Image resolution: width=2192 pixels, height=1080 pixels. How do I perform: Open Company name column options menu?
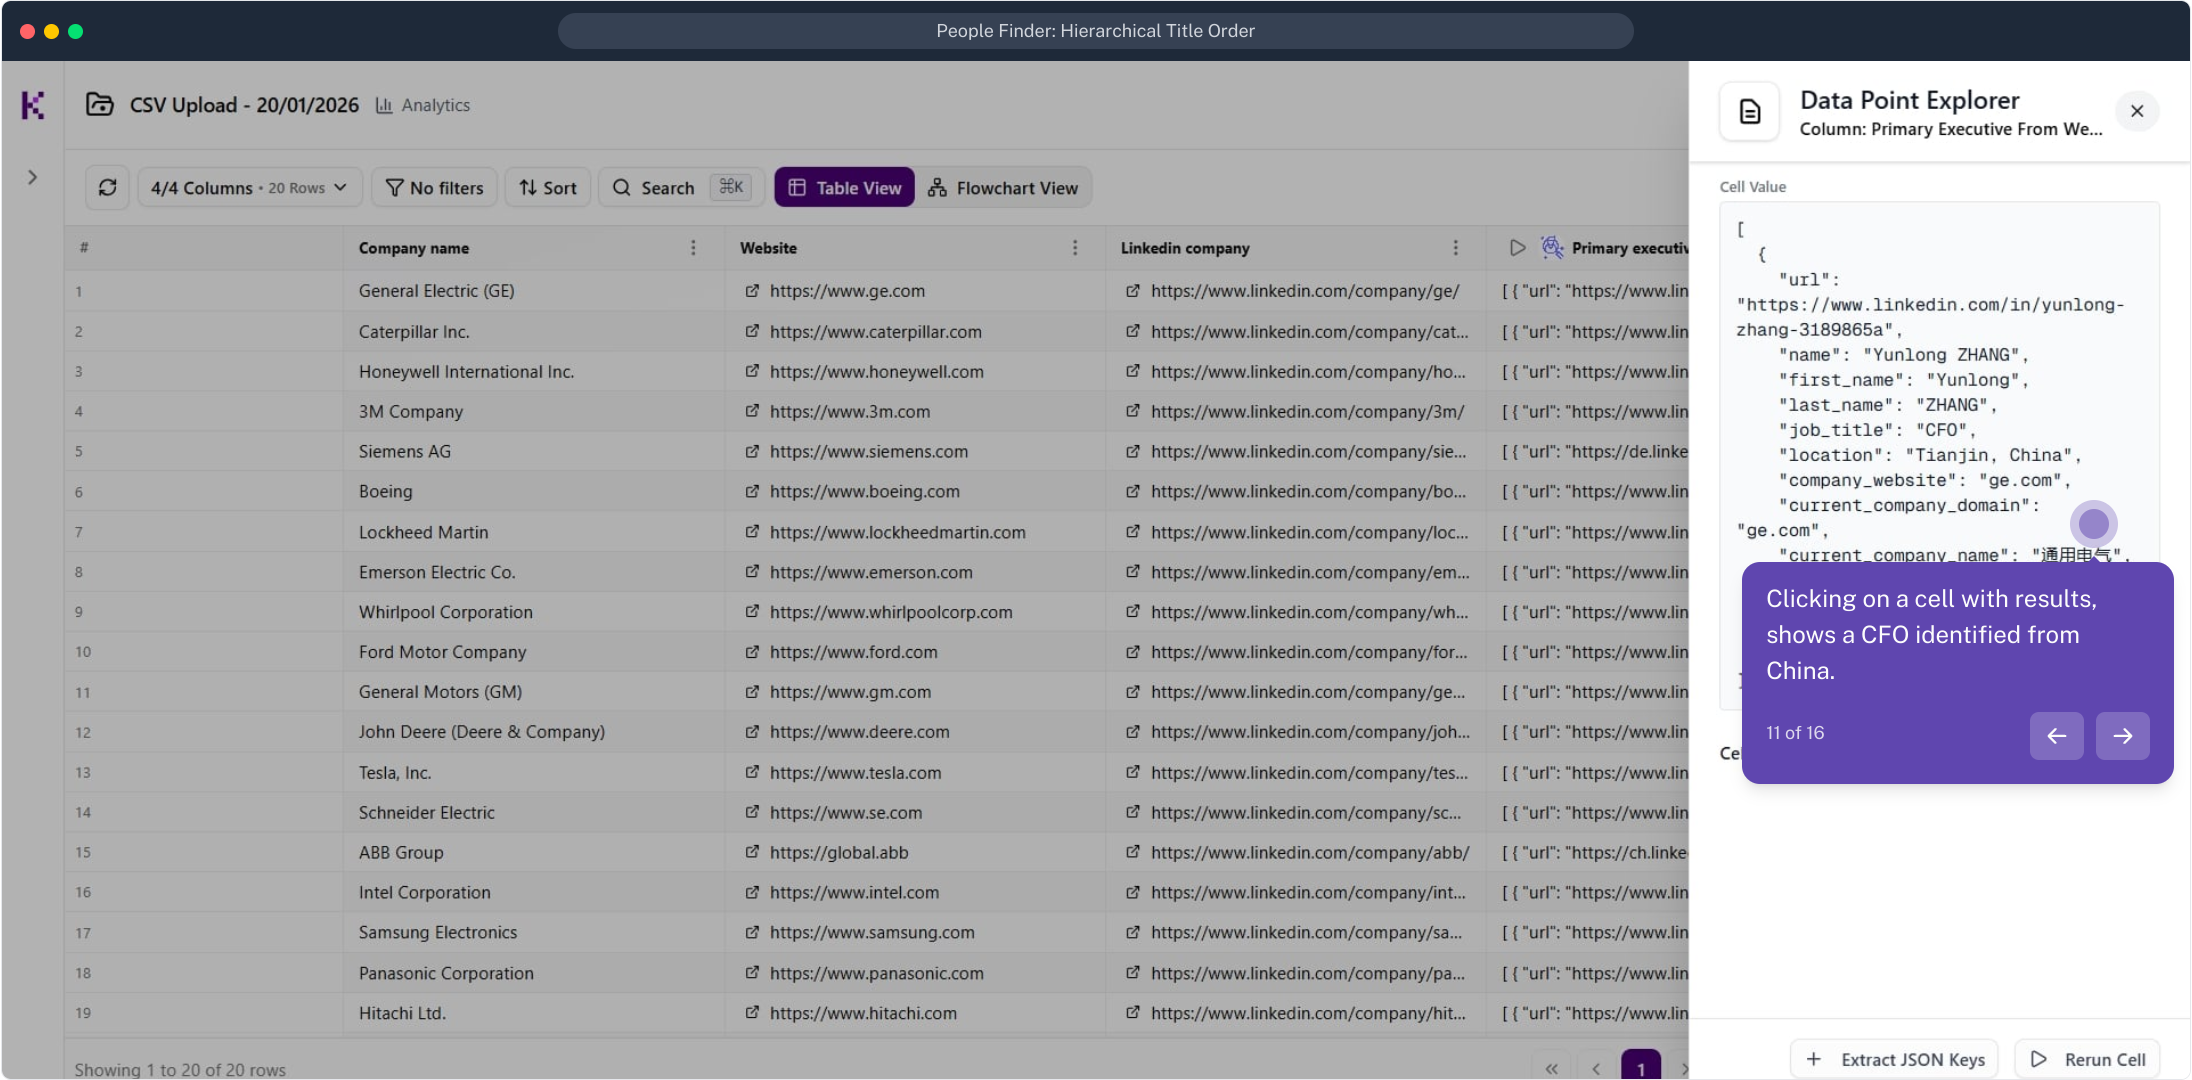693,248
